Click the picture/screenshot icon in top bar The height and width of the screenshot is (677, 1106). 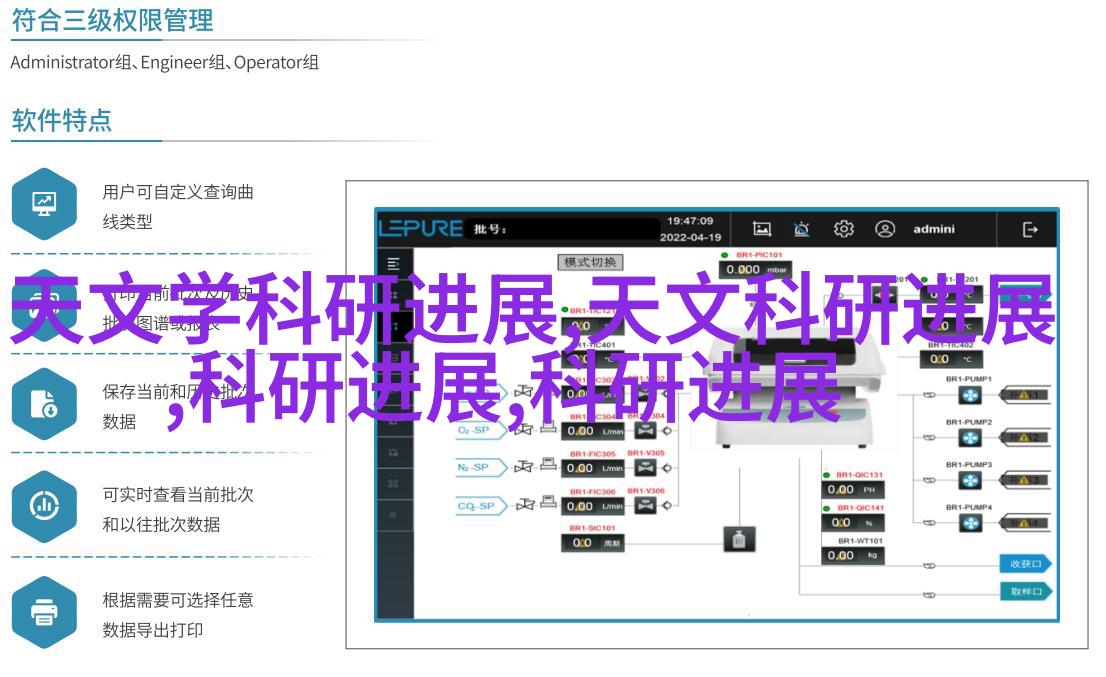[x=762, y=229]
